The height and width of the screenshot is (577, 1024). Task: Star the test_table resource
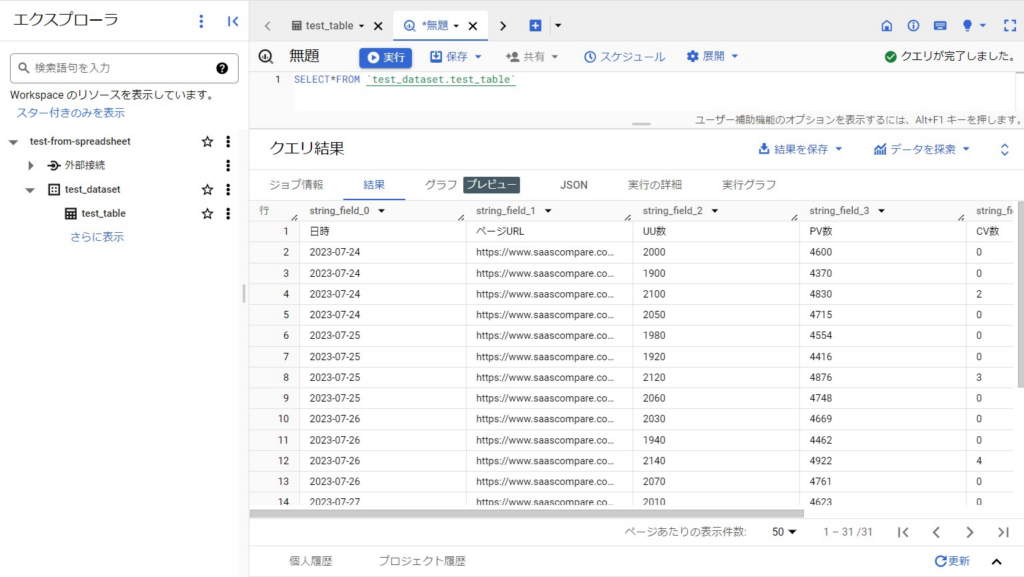[207, 213]
